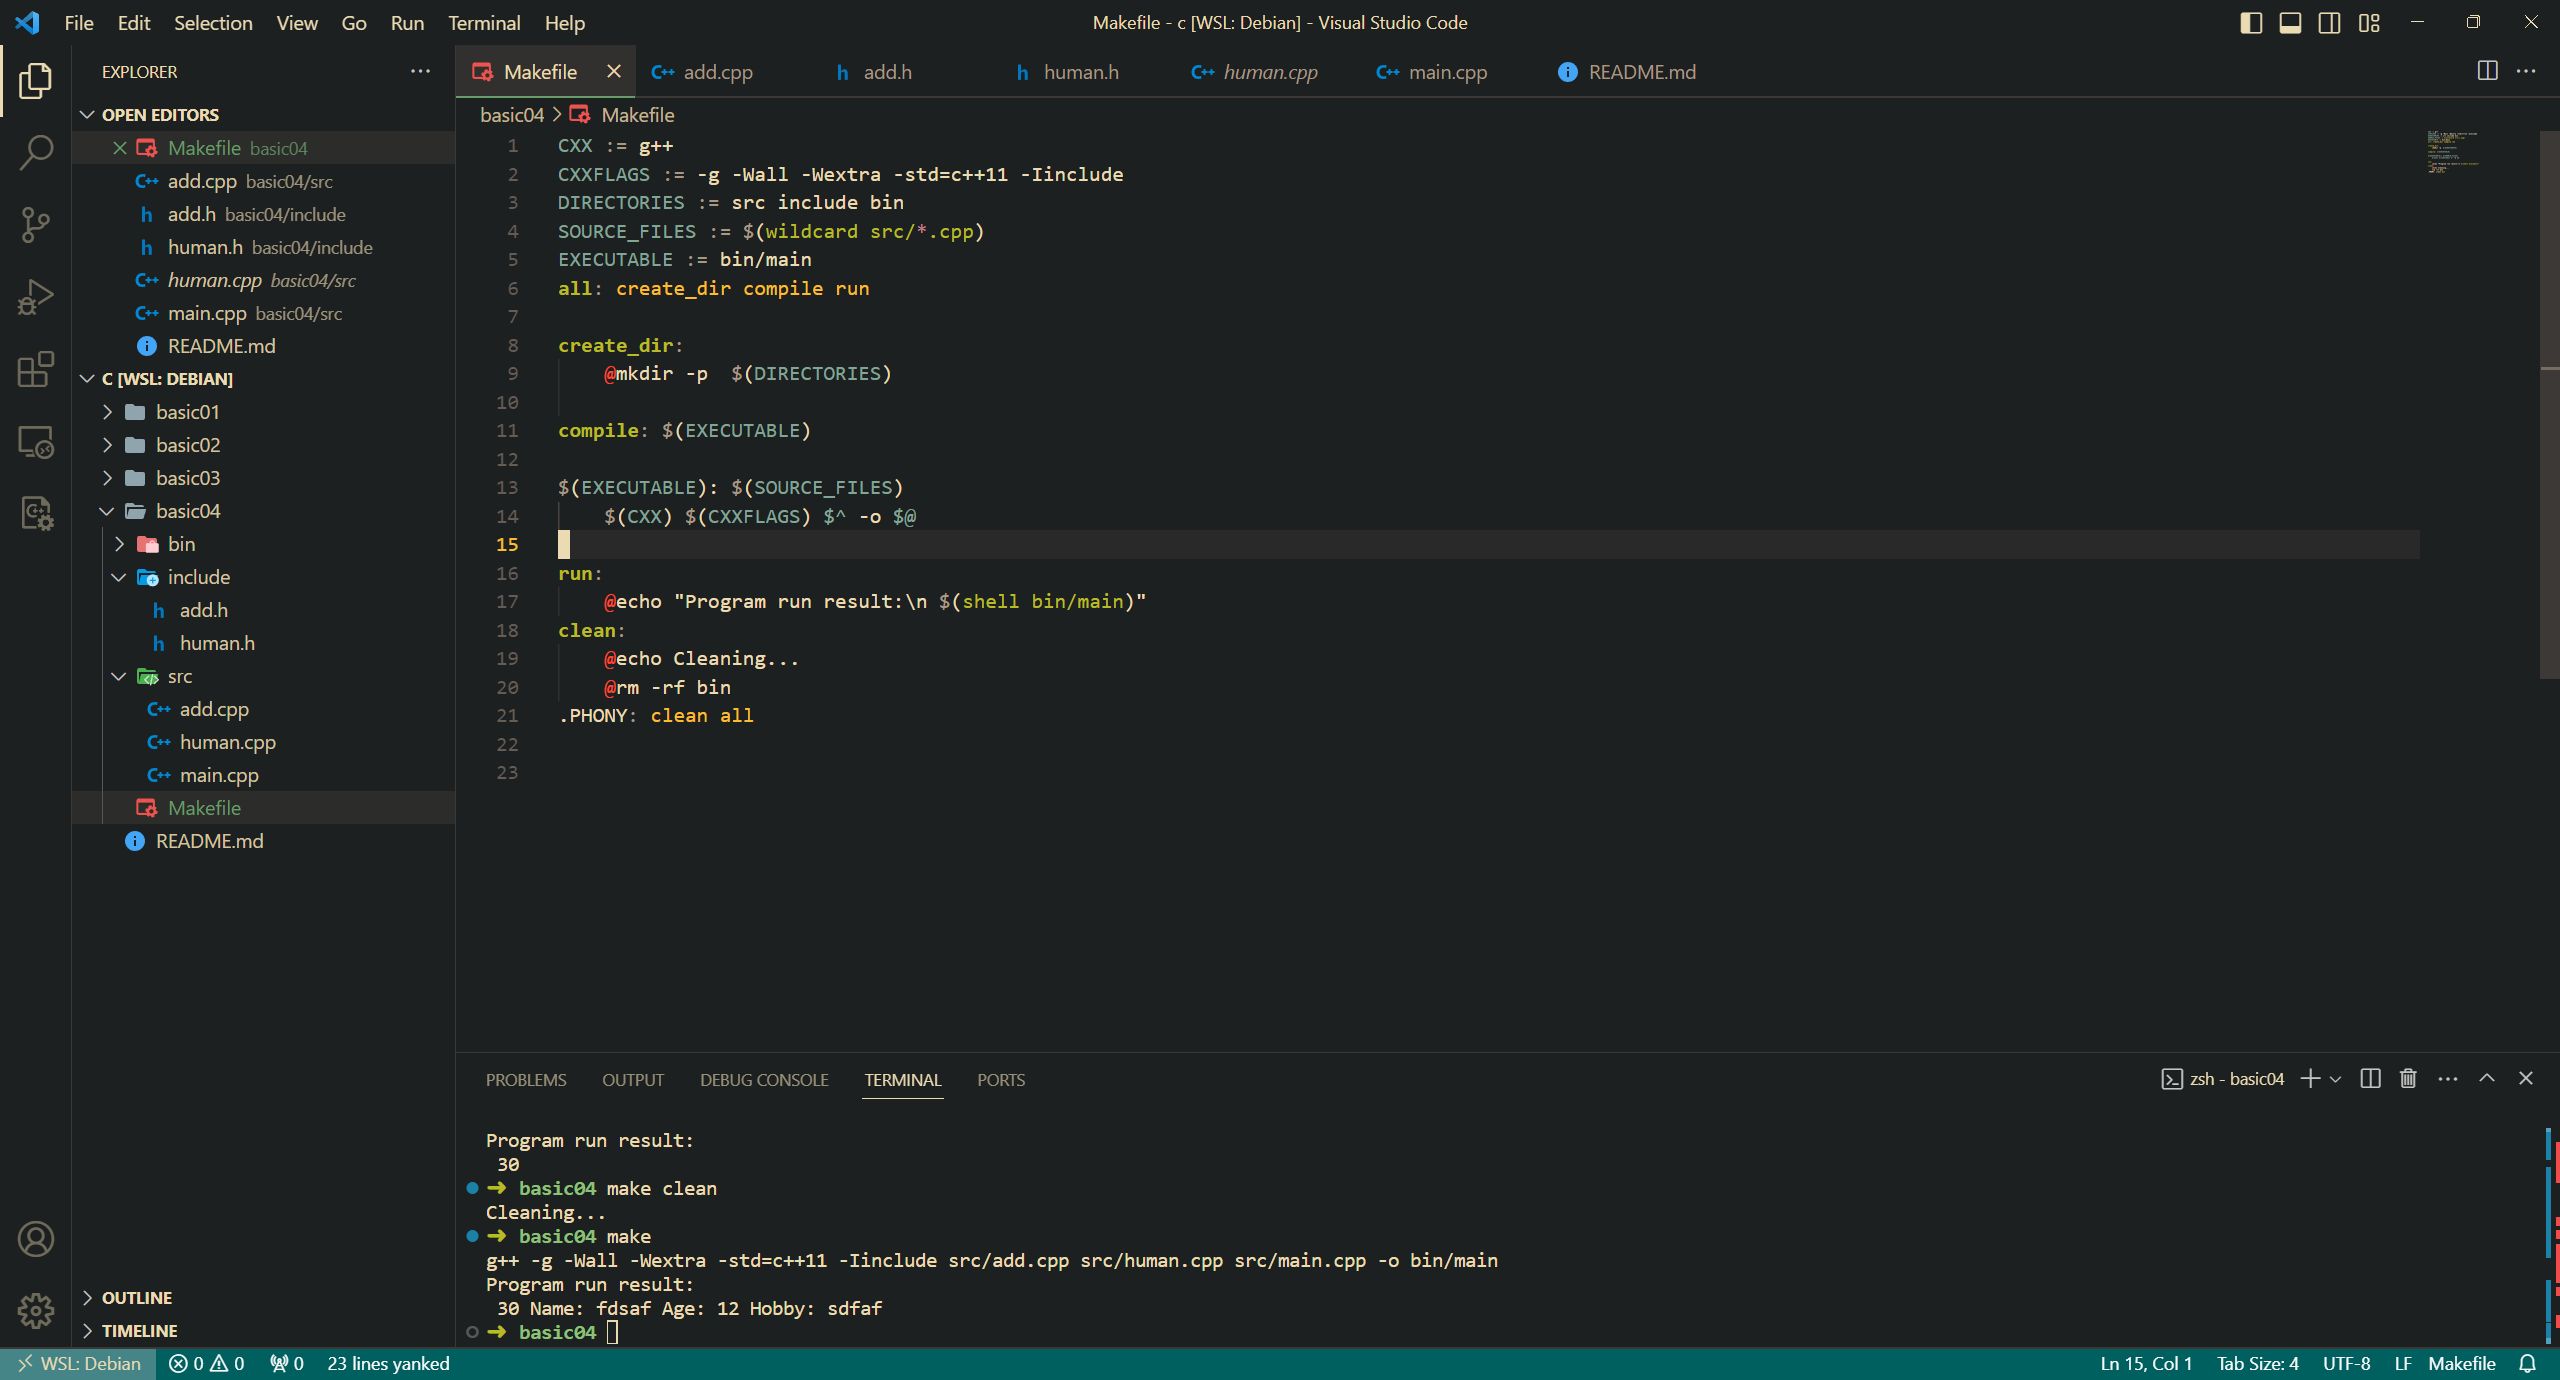Image resolution: width=2560 pixels, height=1380 pixels.
Task: Open Remote Explorer icon in activity bar
Action: coord(36,442)
